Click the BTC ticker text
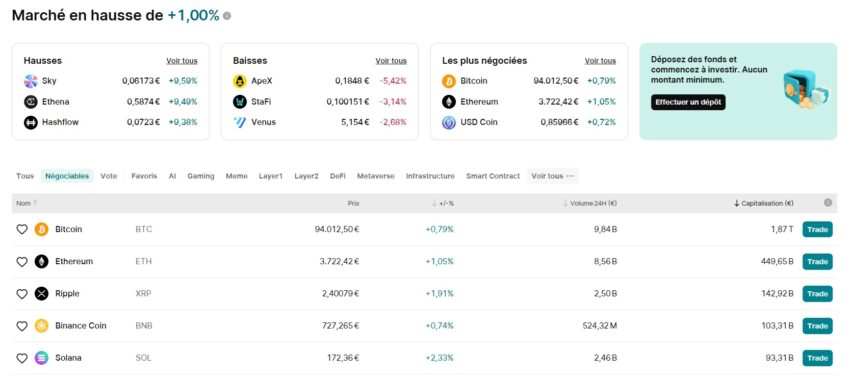 coord(144,229)
